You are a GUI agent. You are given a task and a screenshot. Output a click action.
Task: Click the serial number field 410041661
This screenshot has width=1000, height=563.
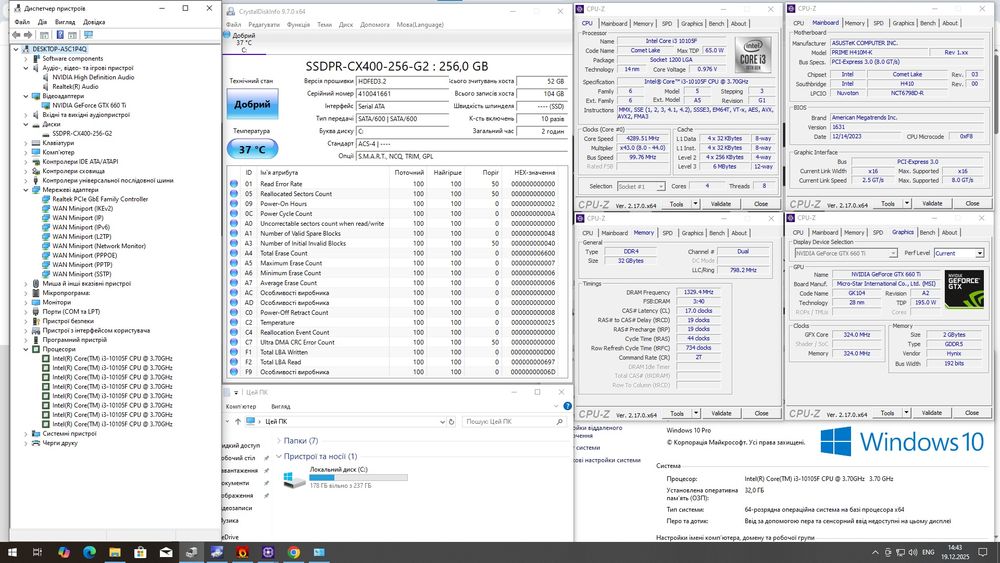point(402,94)
